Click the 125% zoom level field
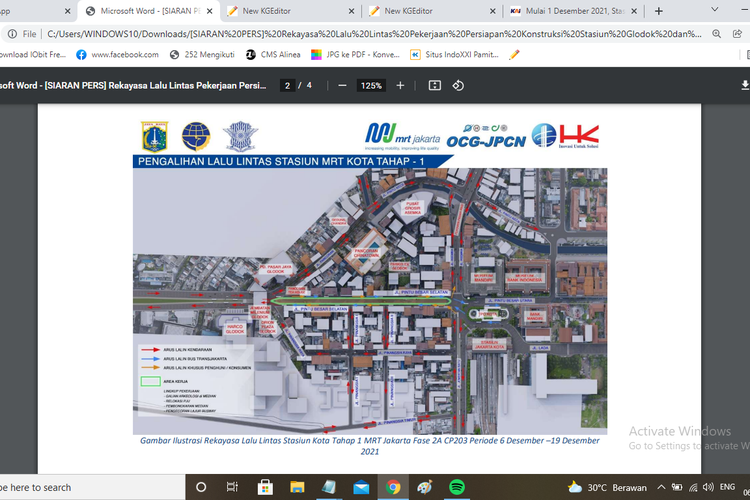Screen dimensions: 750x500 coord(371,86)
